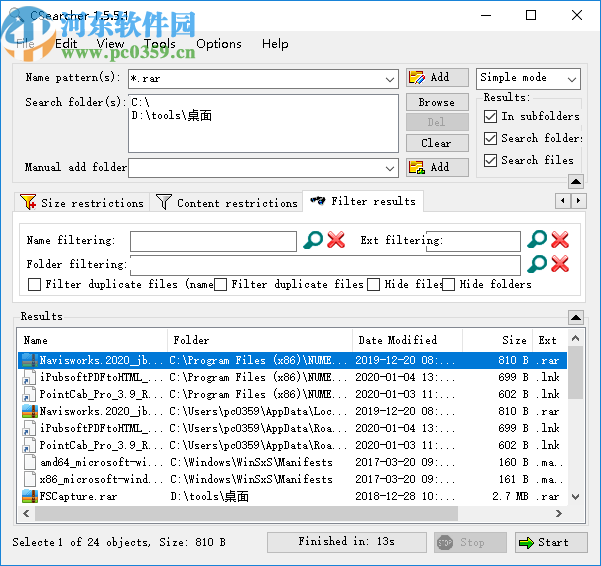The image size is (601, 566).
Task: Switch to Content restrictions tab
Action: point(227,202)
